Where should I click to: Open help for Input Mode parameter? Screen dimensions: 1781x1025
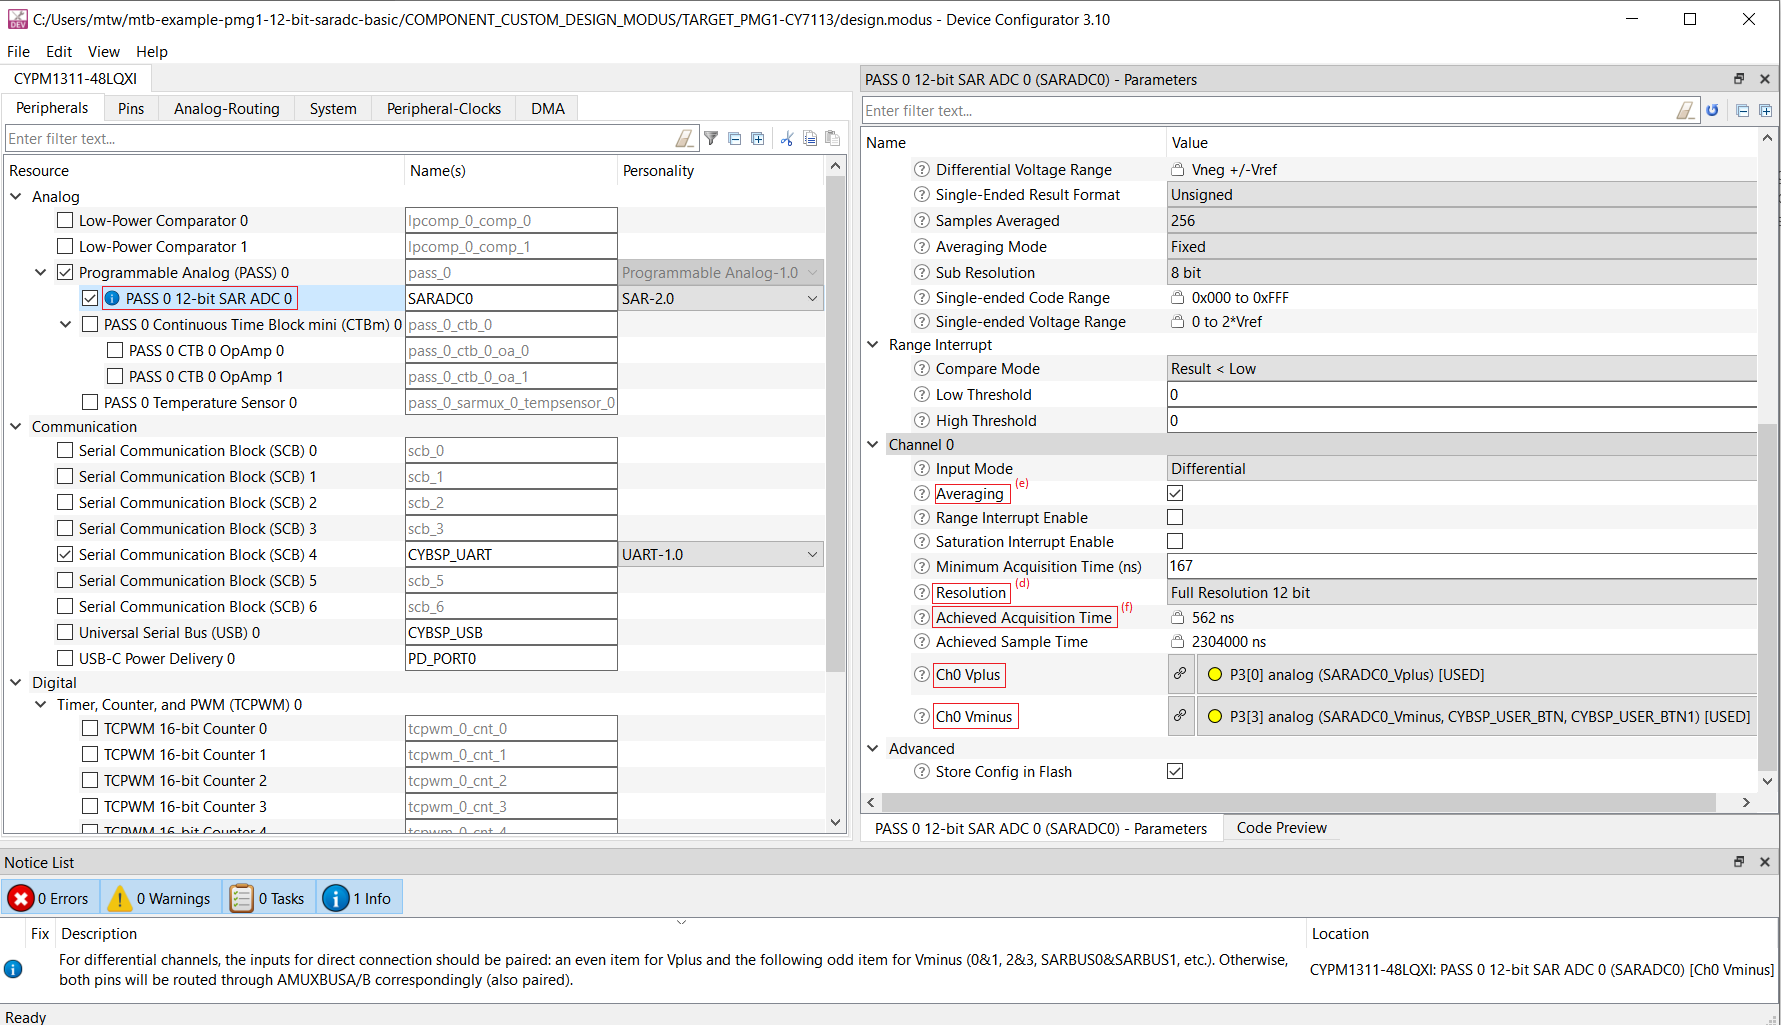point(922,469)
